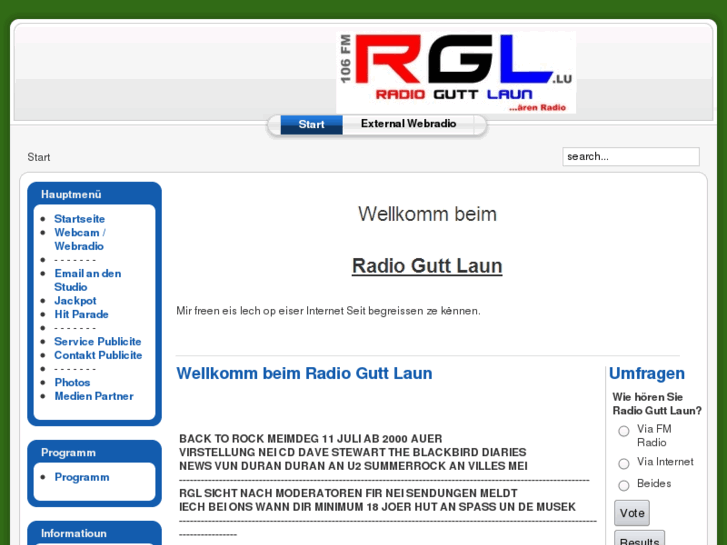Click the Vote button
This screenshot has height=545, width=727.
click(x=632, y=513)
